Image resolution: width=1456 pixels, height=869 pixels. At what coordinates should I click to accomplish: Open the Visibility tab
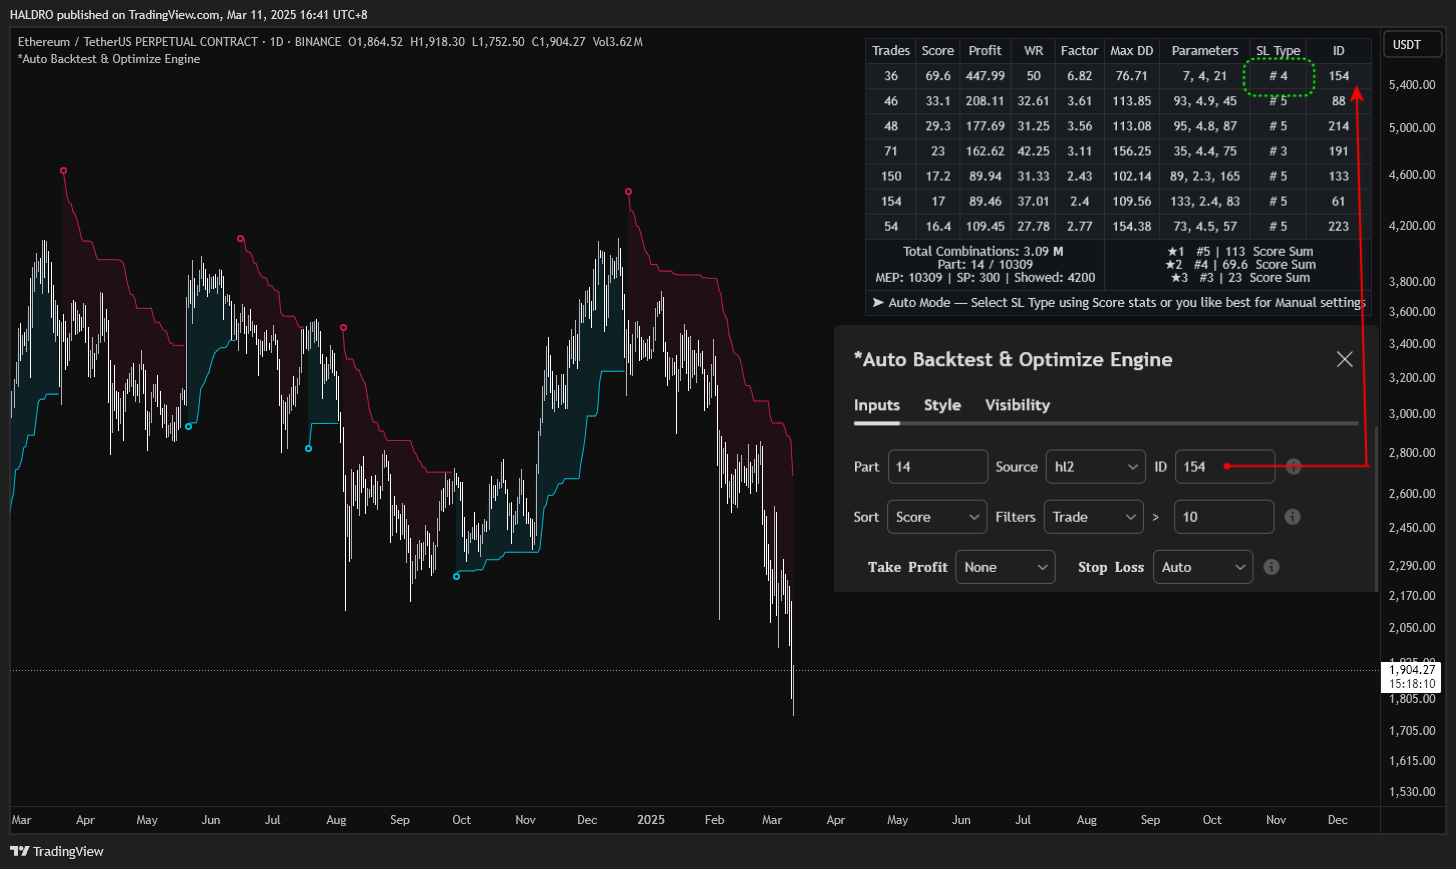(1017, 405)
